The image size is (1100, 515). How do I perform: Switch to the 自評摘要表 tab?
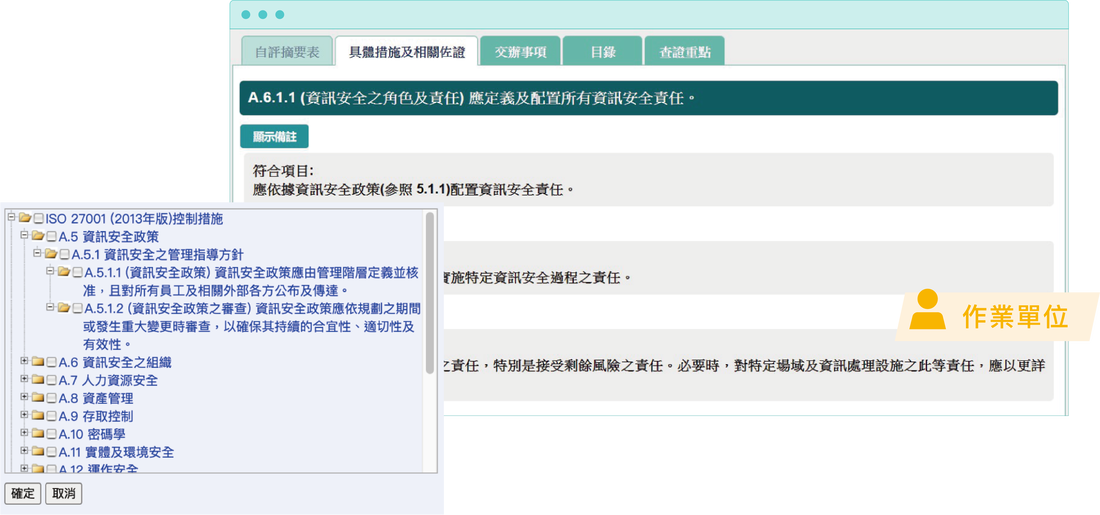pyautogui.click(x=287, y=52)
